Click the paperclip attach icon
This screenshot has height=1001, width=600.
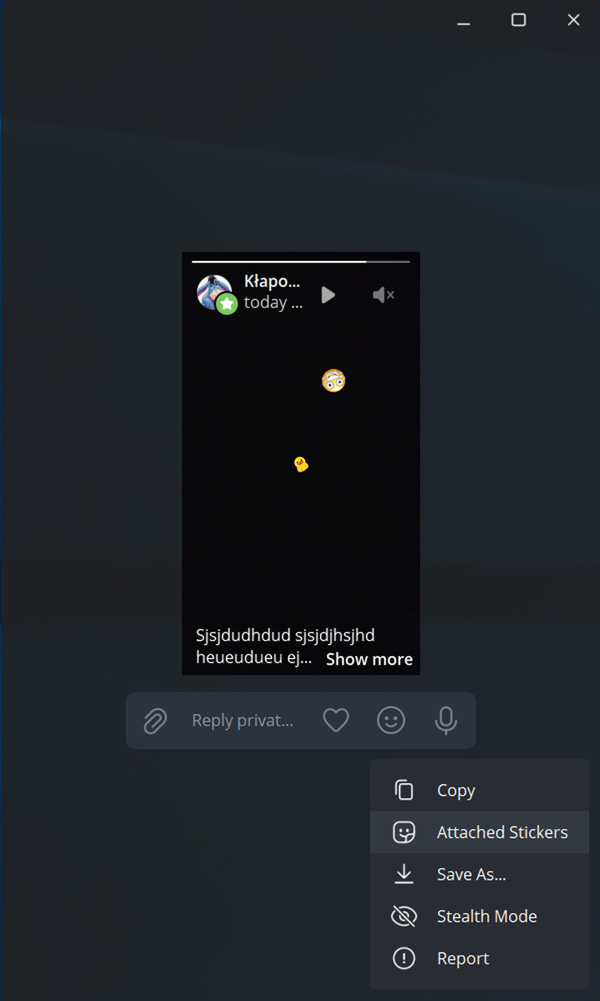(x=155, y=721)
